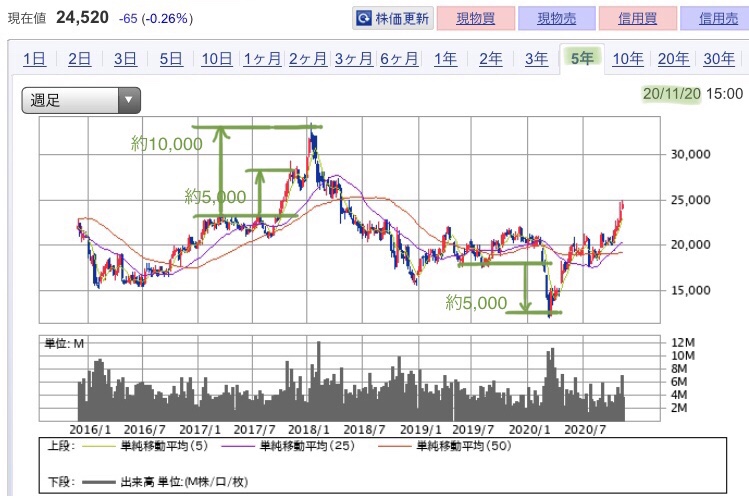Open 信用売 margin sell order
The height and width of the screenshot is (496, 749).
click(x=715, y=19)
